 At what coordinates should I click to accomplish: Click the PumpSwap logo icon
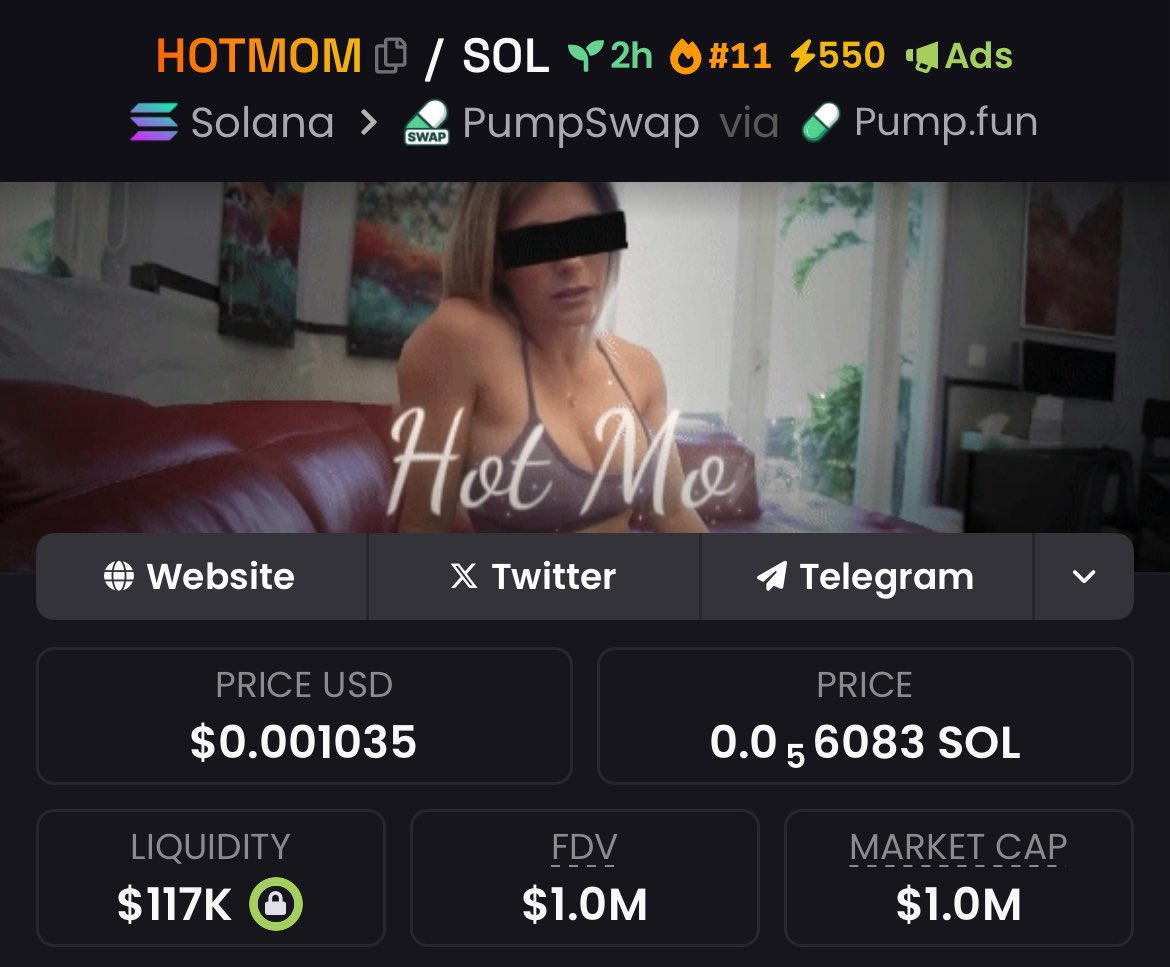click(427, 122)
